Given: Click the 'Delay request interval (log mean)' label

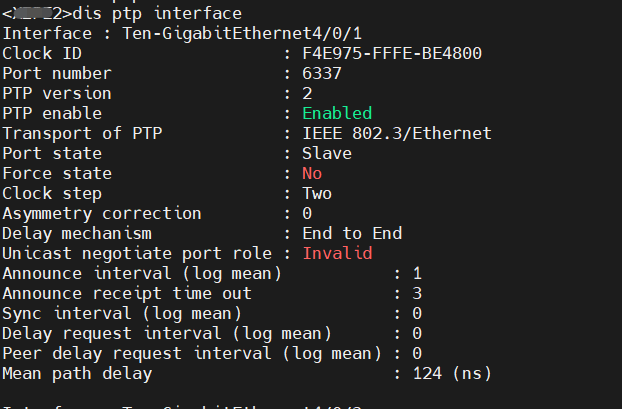Looking at the screenshot, I should pos(167,333).
